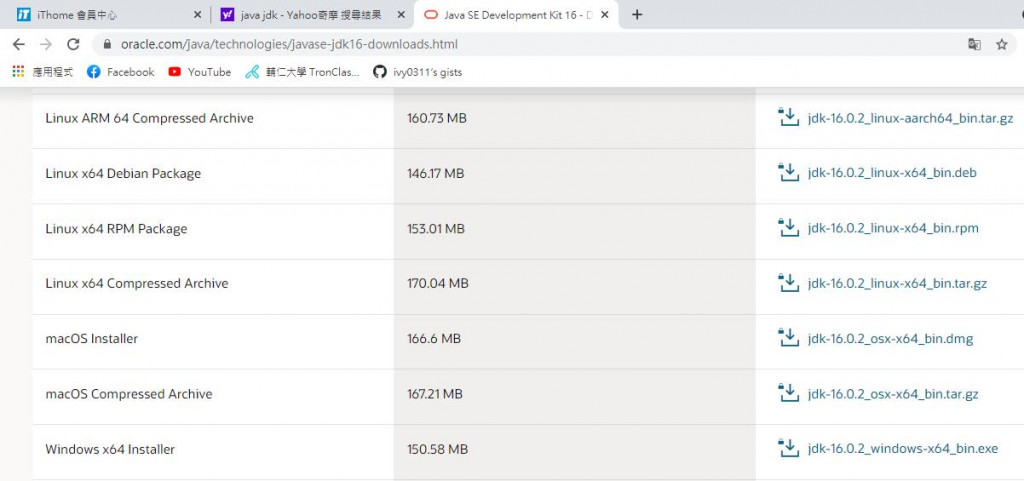Close the iThome 會員中心 tab
1024x481 pixels.
(197, 14)
